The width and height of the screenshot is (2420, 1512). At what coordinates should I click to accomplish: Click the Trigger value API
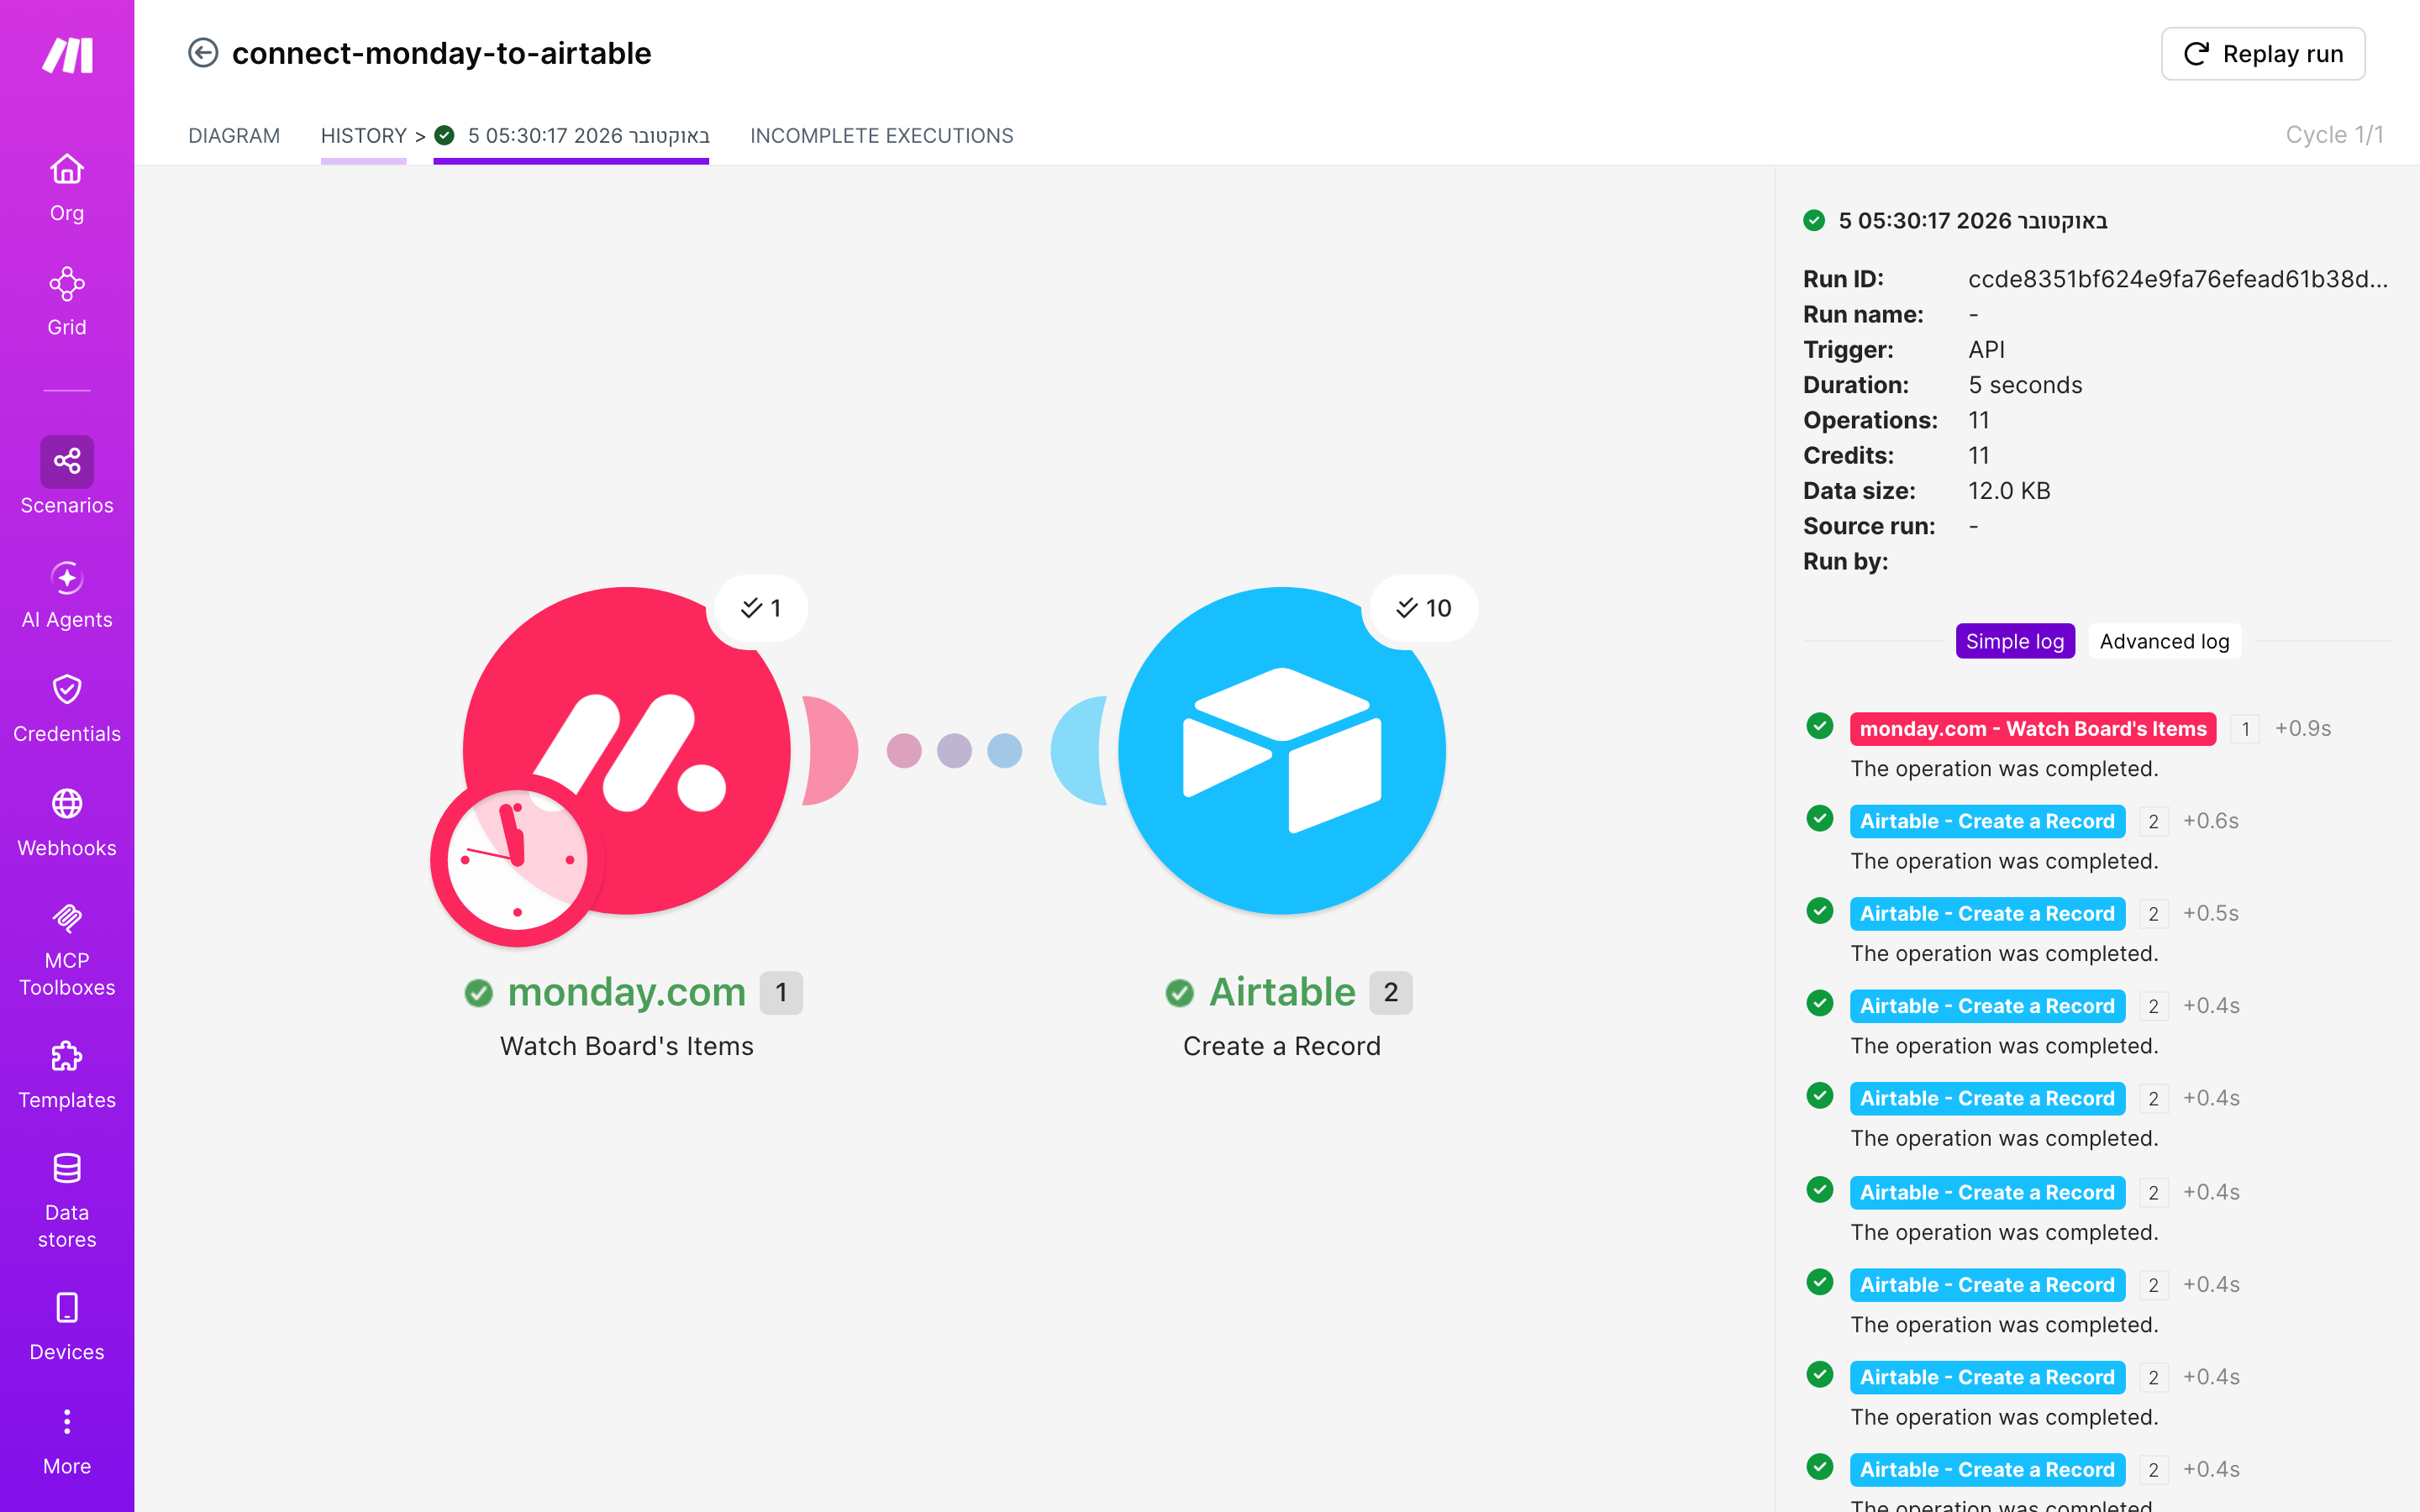click(x=1986, y=350)
